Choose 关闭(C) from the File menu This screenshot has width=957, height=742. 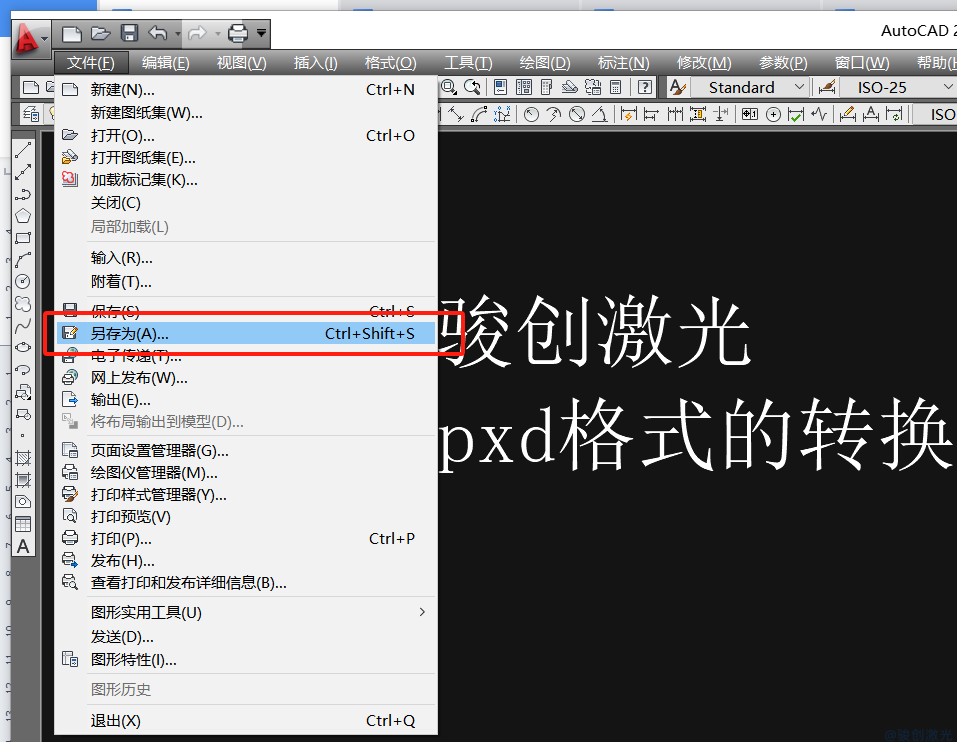tap(246, 203)
